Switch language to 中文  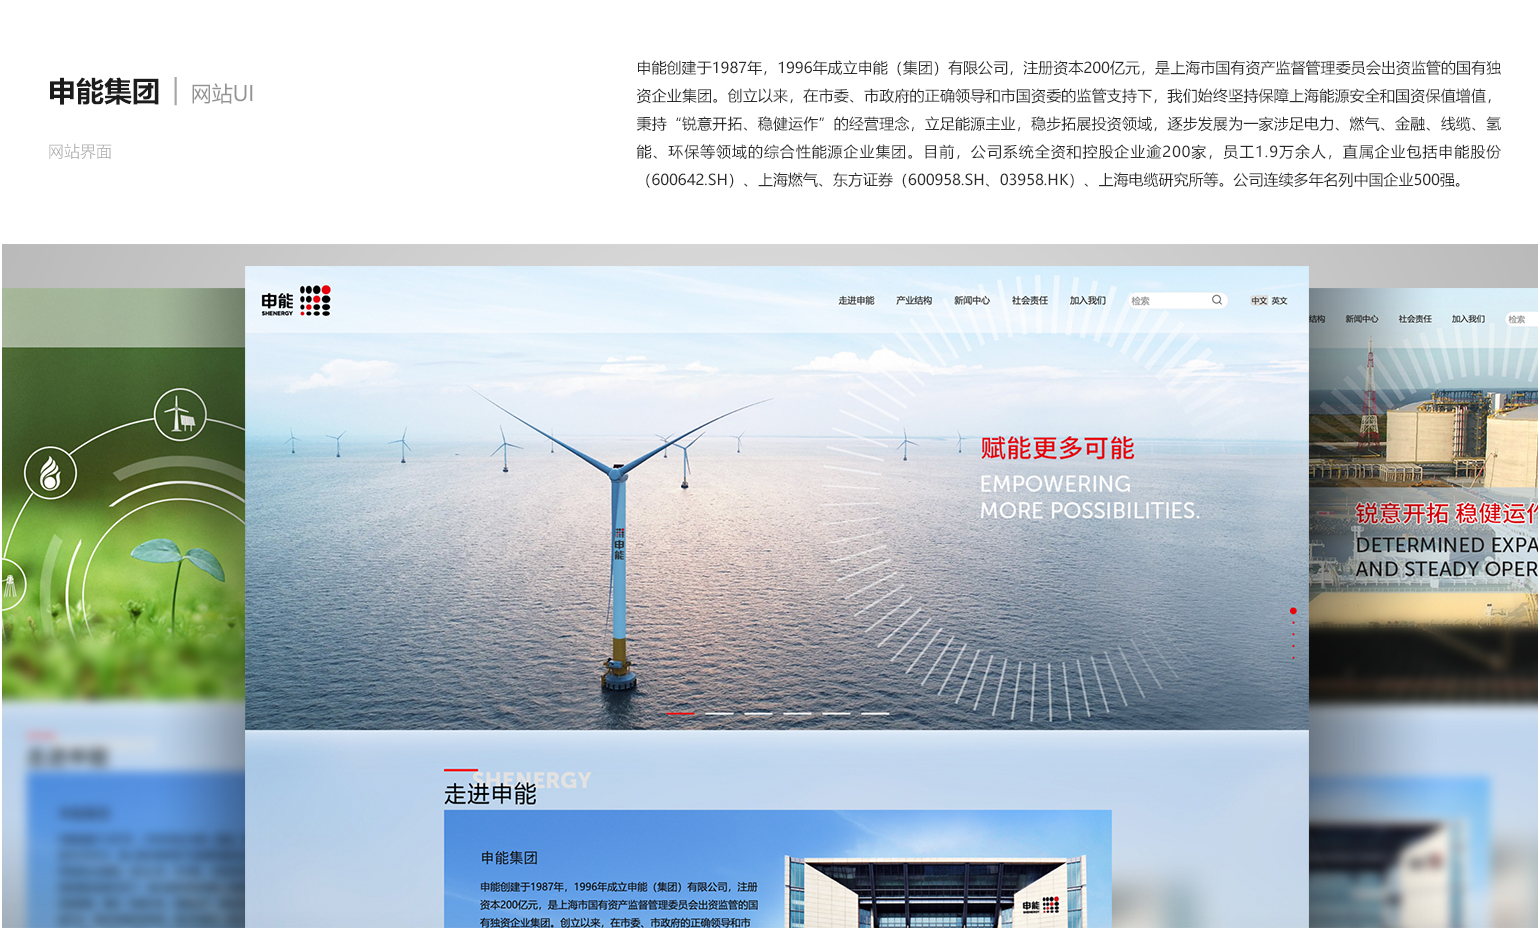(x=1259, y=301)
